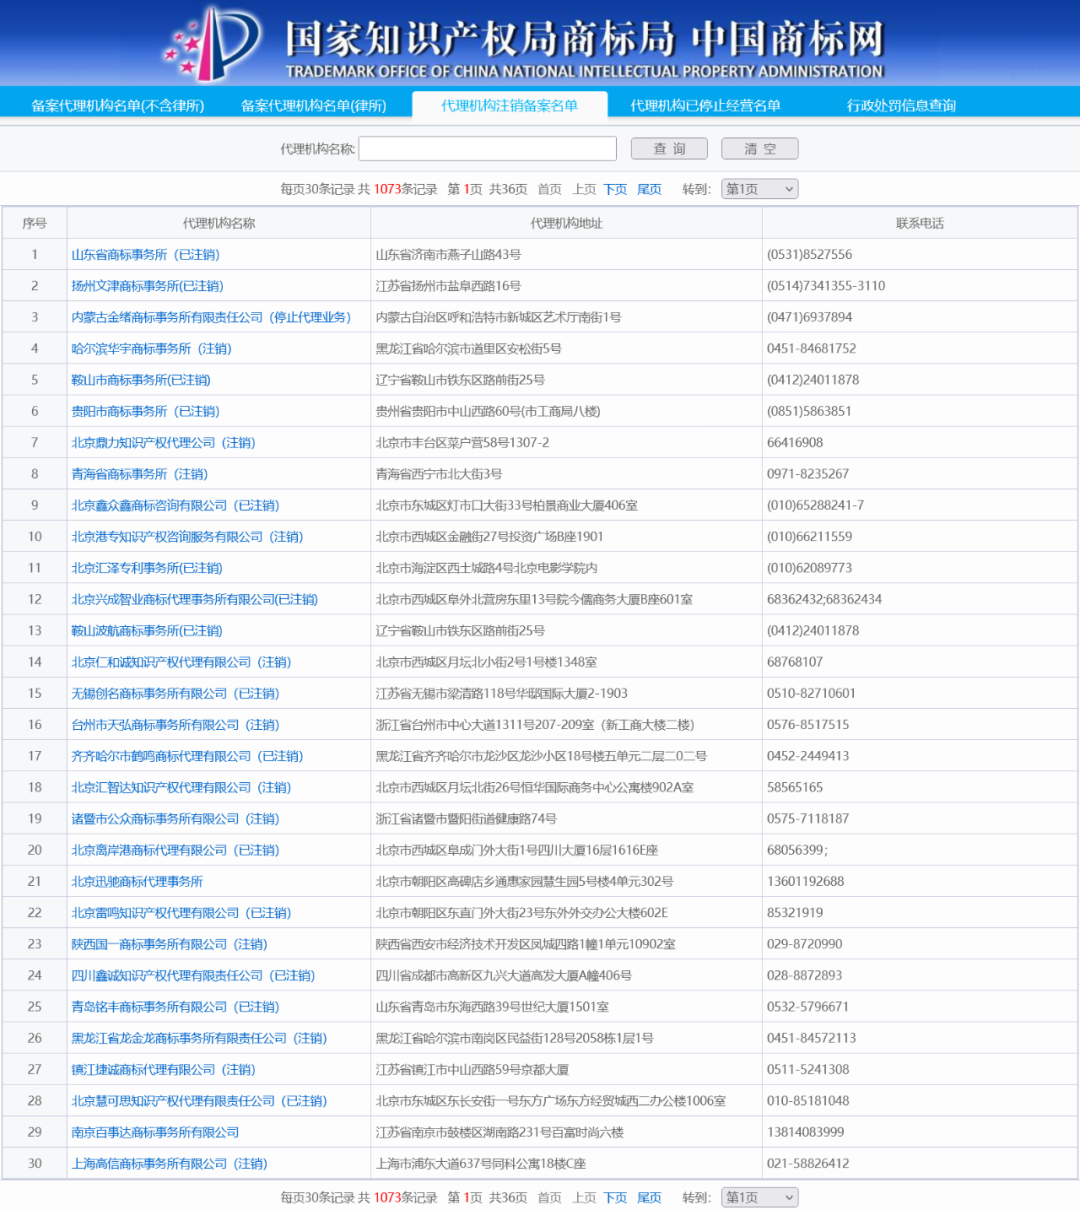Click the China Trademark Office logo emblem

pyautogui.click(x=212, y=42)
